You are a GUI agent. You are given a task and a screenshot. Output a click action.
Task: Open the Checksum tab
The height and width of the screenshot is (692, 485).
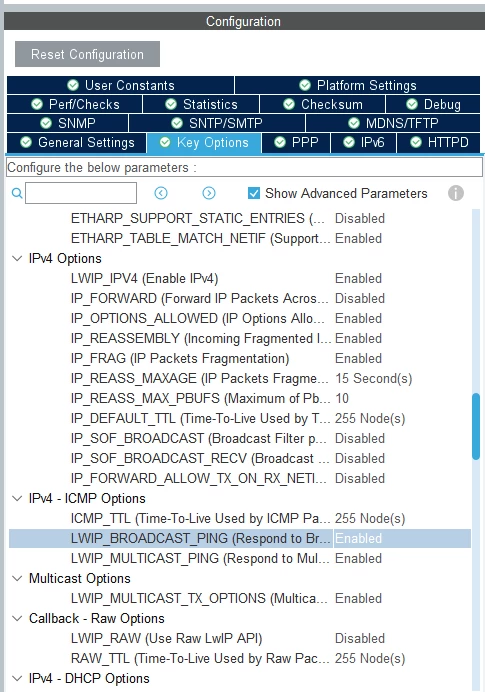point(323,104)
